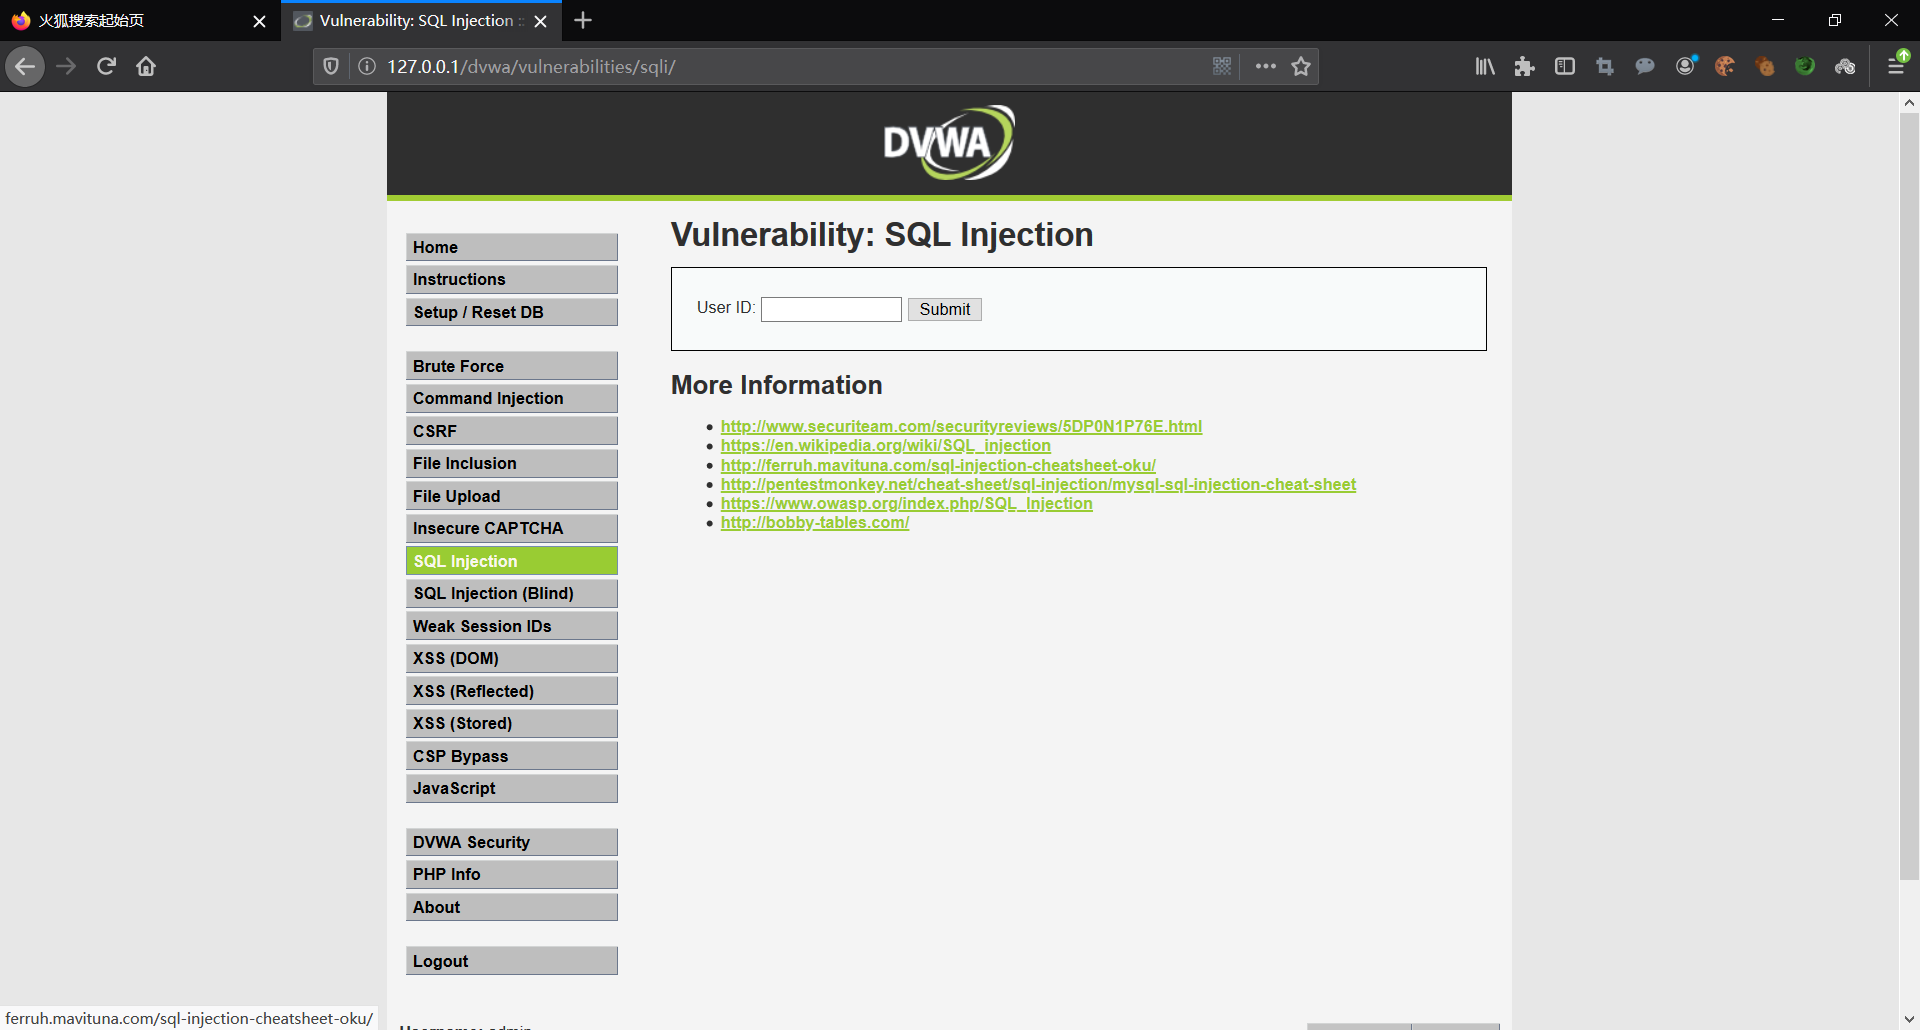Go back to the previous page
The image size is (1920, 1030).
pos(25,66)
